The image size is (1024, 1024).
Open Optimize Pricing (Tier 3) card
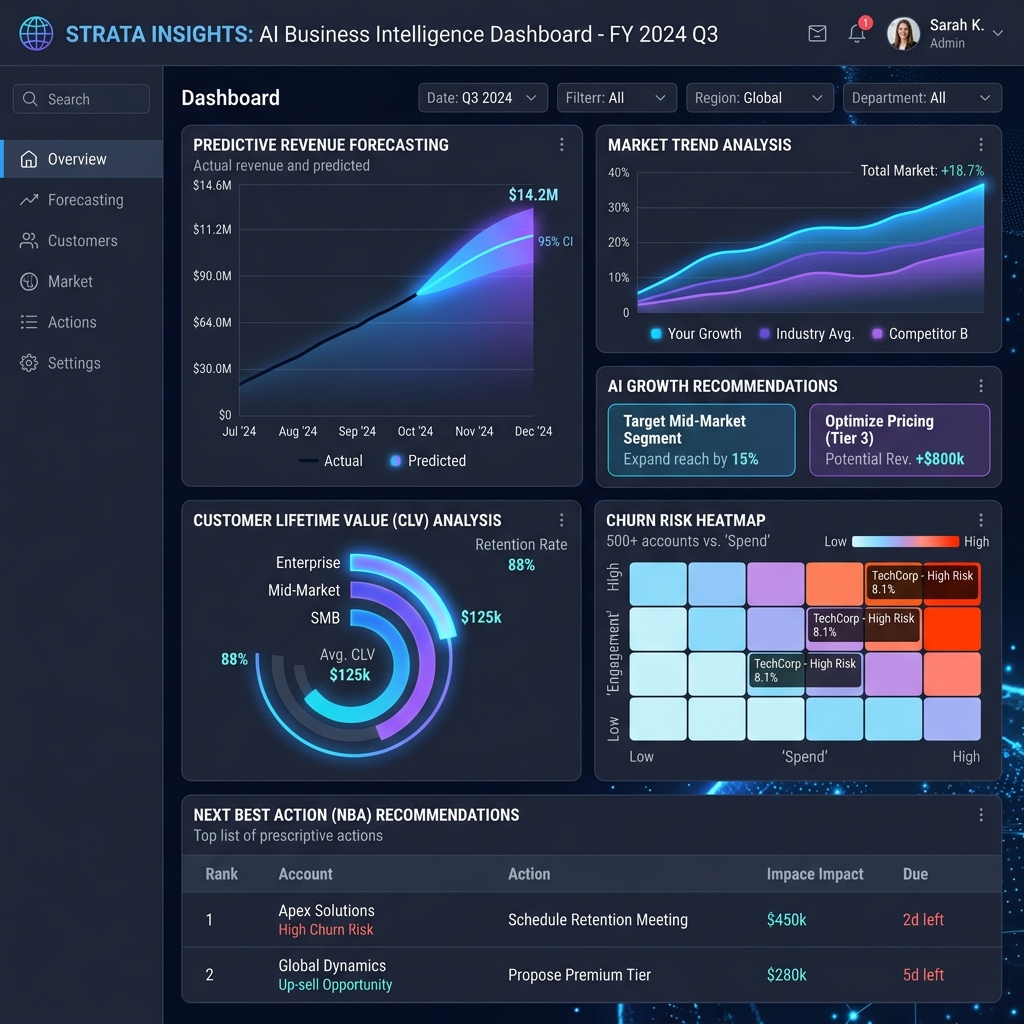point(899,440)
